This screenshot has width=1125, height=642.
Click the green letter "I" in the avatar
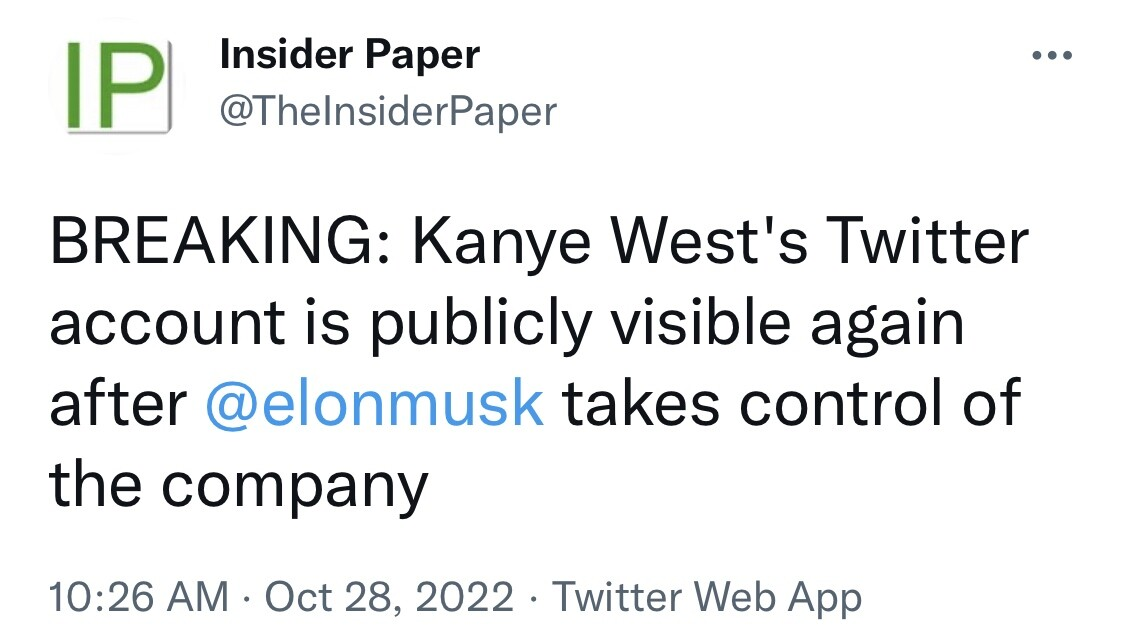pyautogui.click(x=75, y=86)
